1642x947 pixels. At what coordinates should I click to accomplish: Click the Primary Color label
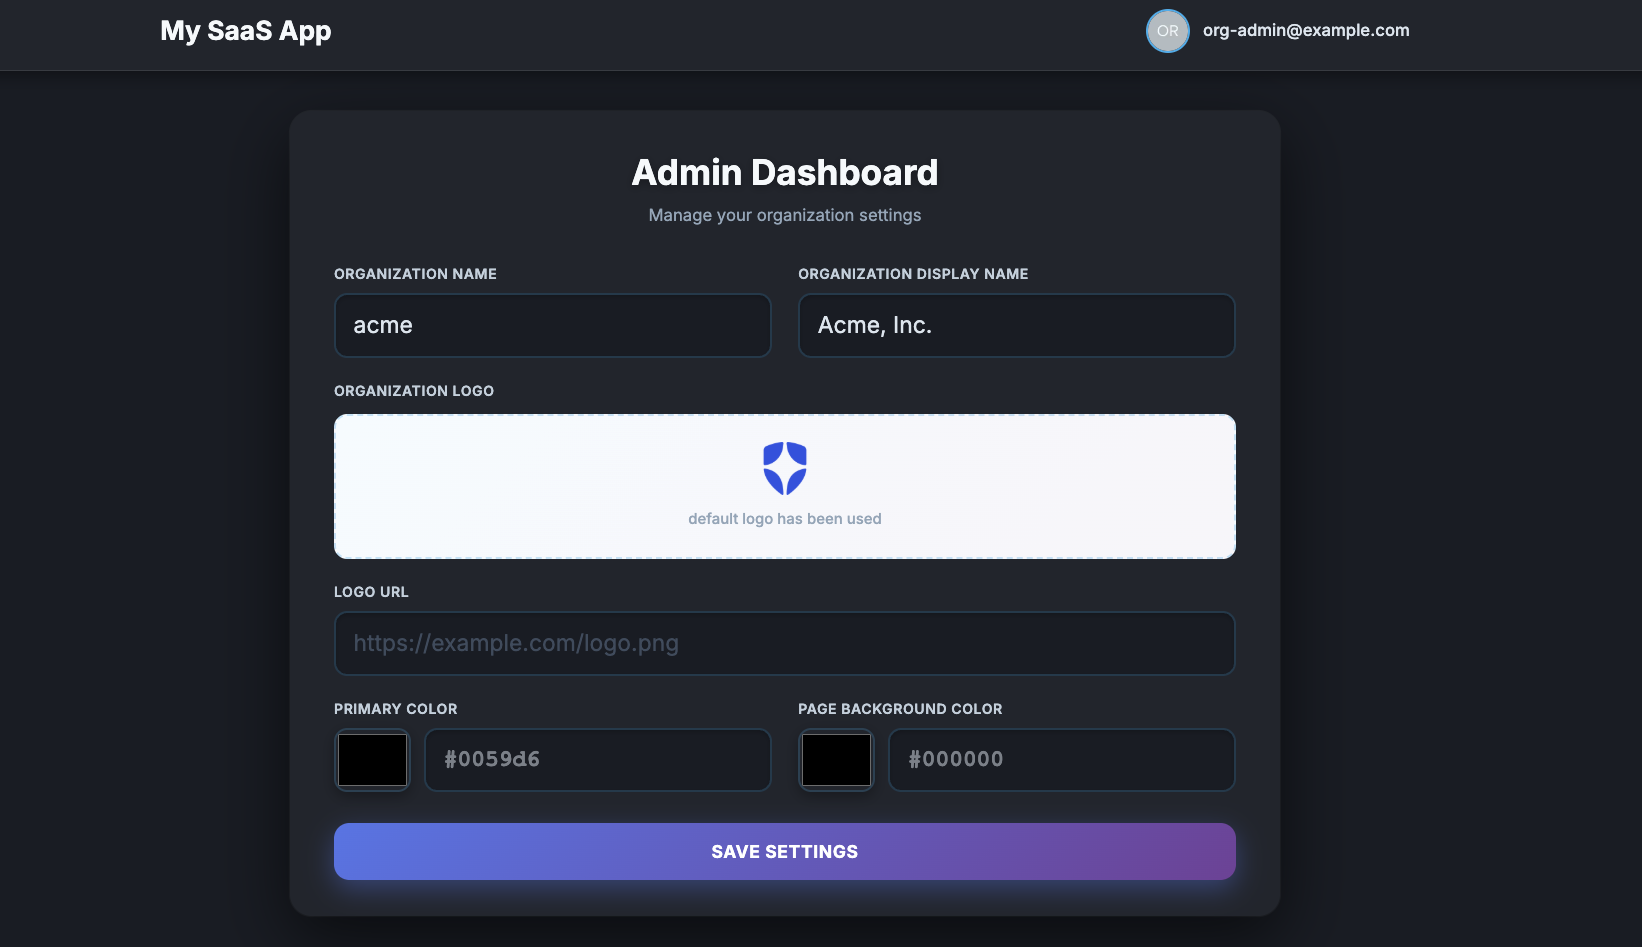pos(396,709)
